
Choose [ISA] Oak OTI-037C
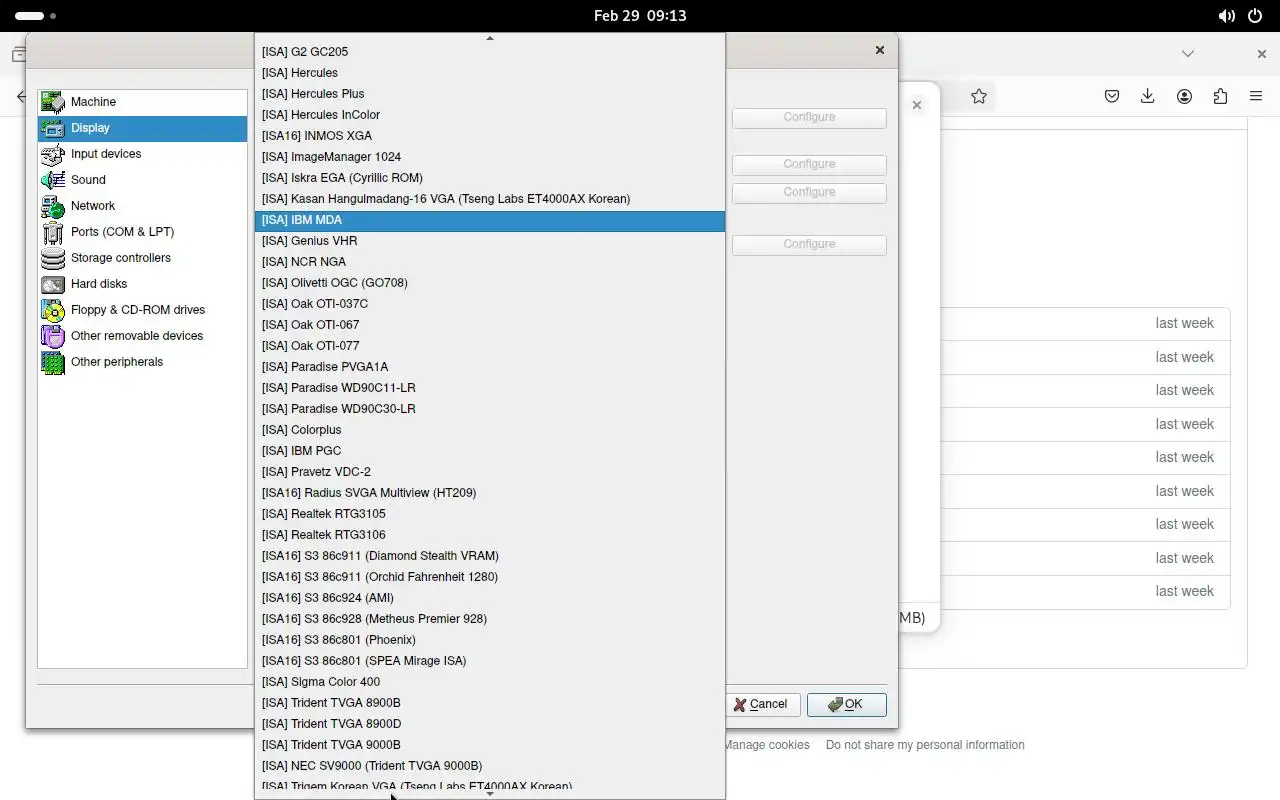(x=490, y=304)
